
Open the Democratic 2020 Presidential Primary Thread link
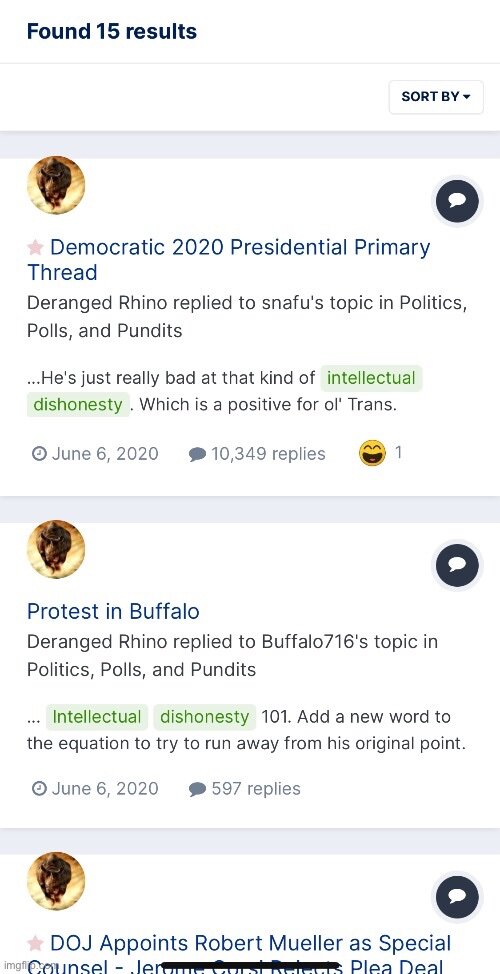click(x=229, y=260)
